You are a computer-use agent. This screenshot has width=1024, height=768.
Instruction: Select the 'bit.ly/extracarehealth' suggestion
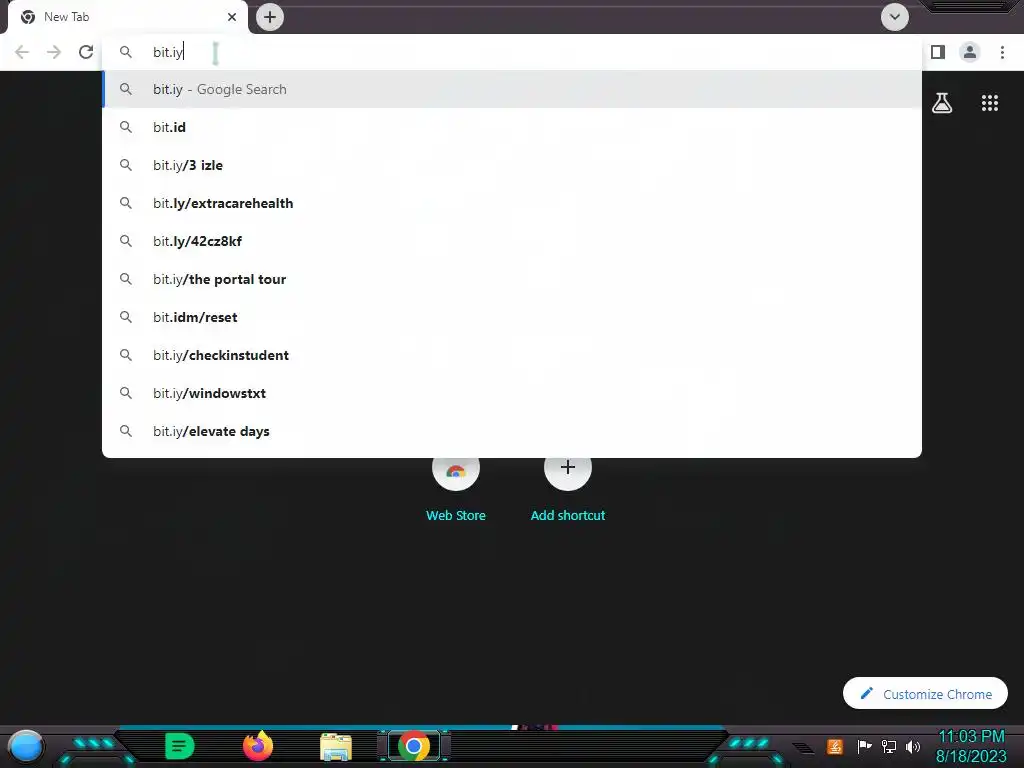pos(512,203)
